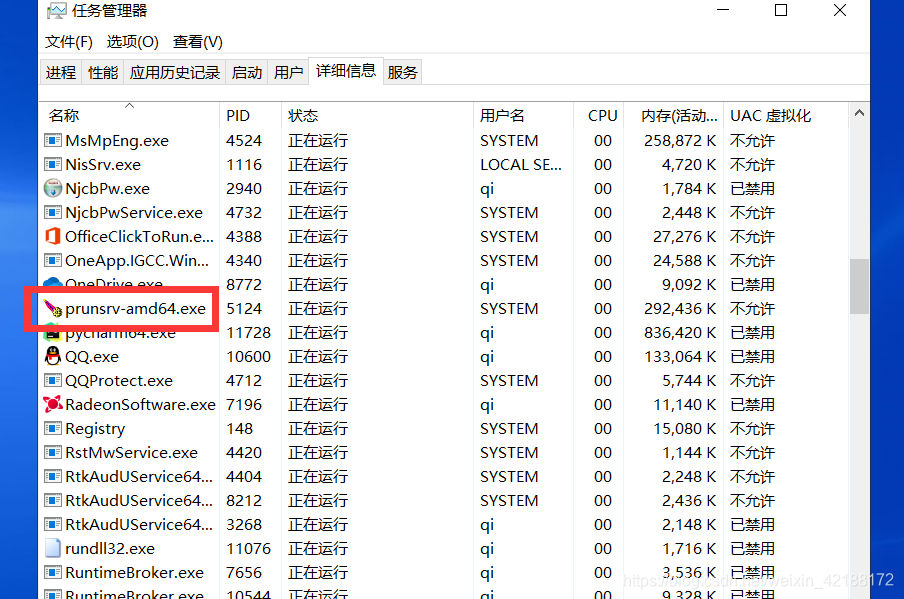Click the prunsrv-amd64.exe feather icon
904x599 pixels.
point(52,308)
